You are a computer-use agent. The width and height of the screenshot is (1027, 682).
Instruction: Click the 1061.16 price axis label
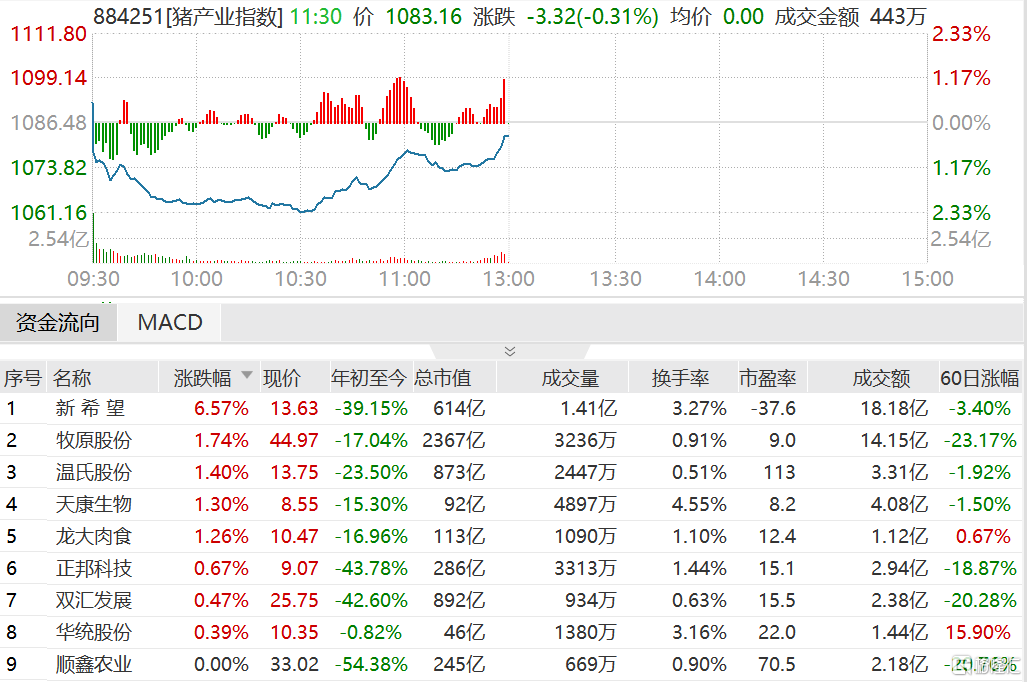tap(48, 212)
